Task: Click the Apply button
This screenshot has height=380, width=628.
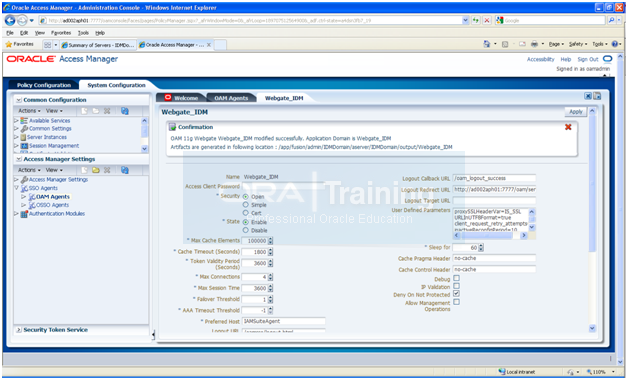Action: pyautogui.click(x=576, y=112)
